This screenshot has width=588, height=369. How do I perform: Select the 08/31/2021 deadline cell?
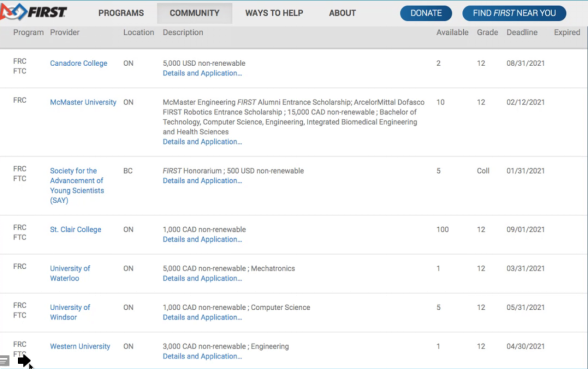(x=525, y=63)
